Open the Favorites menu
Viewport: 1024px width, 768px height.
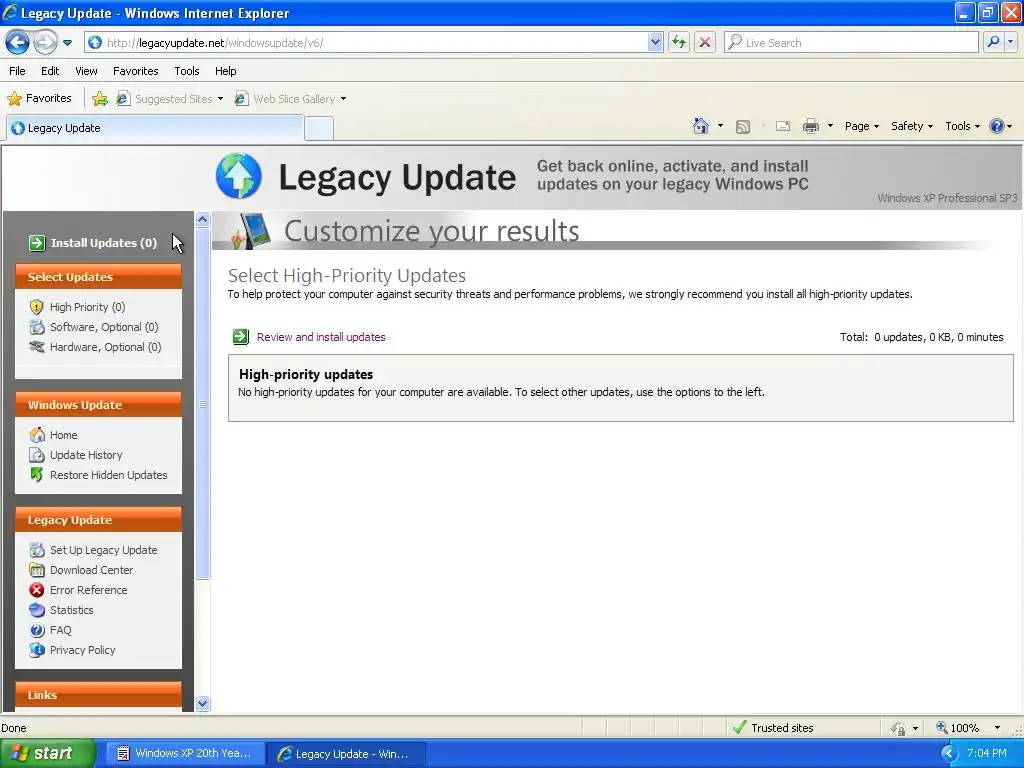(x=136, y=71)
